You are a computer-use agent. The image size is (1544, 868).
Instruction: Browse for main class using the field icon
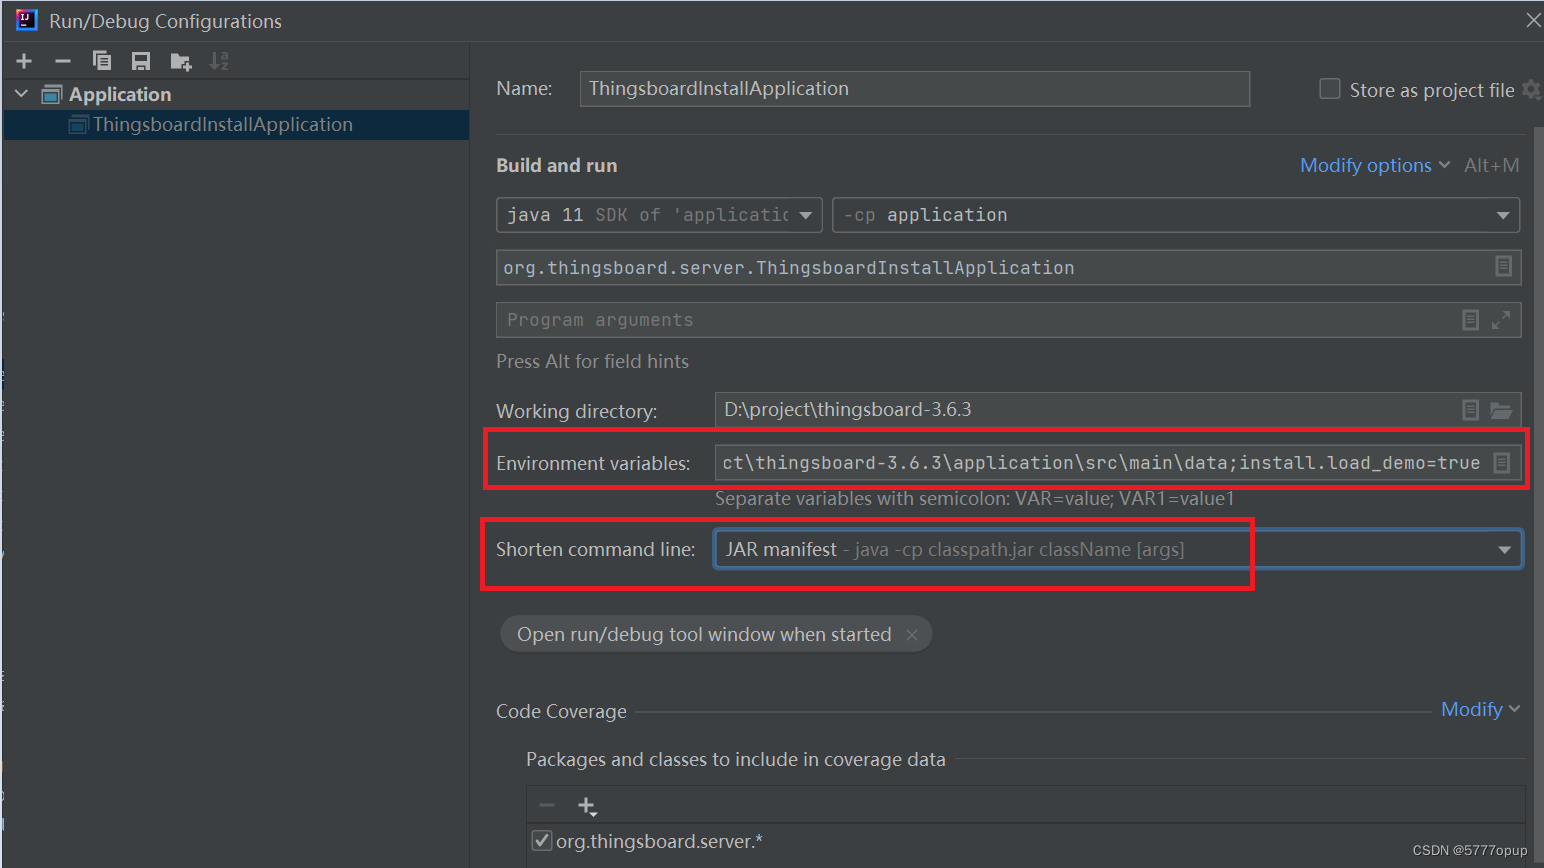(1503, 266)
